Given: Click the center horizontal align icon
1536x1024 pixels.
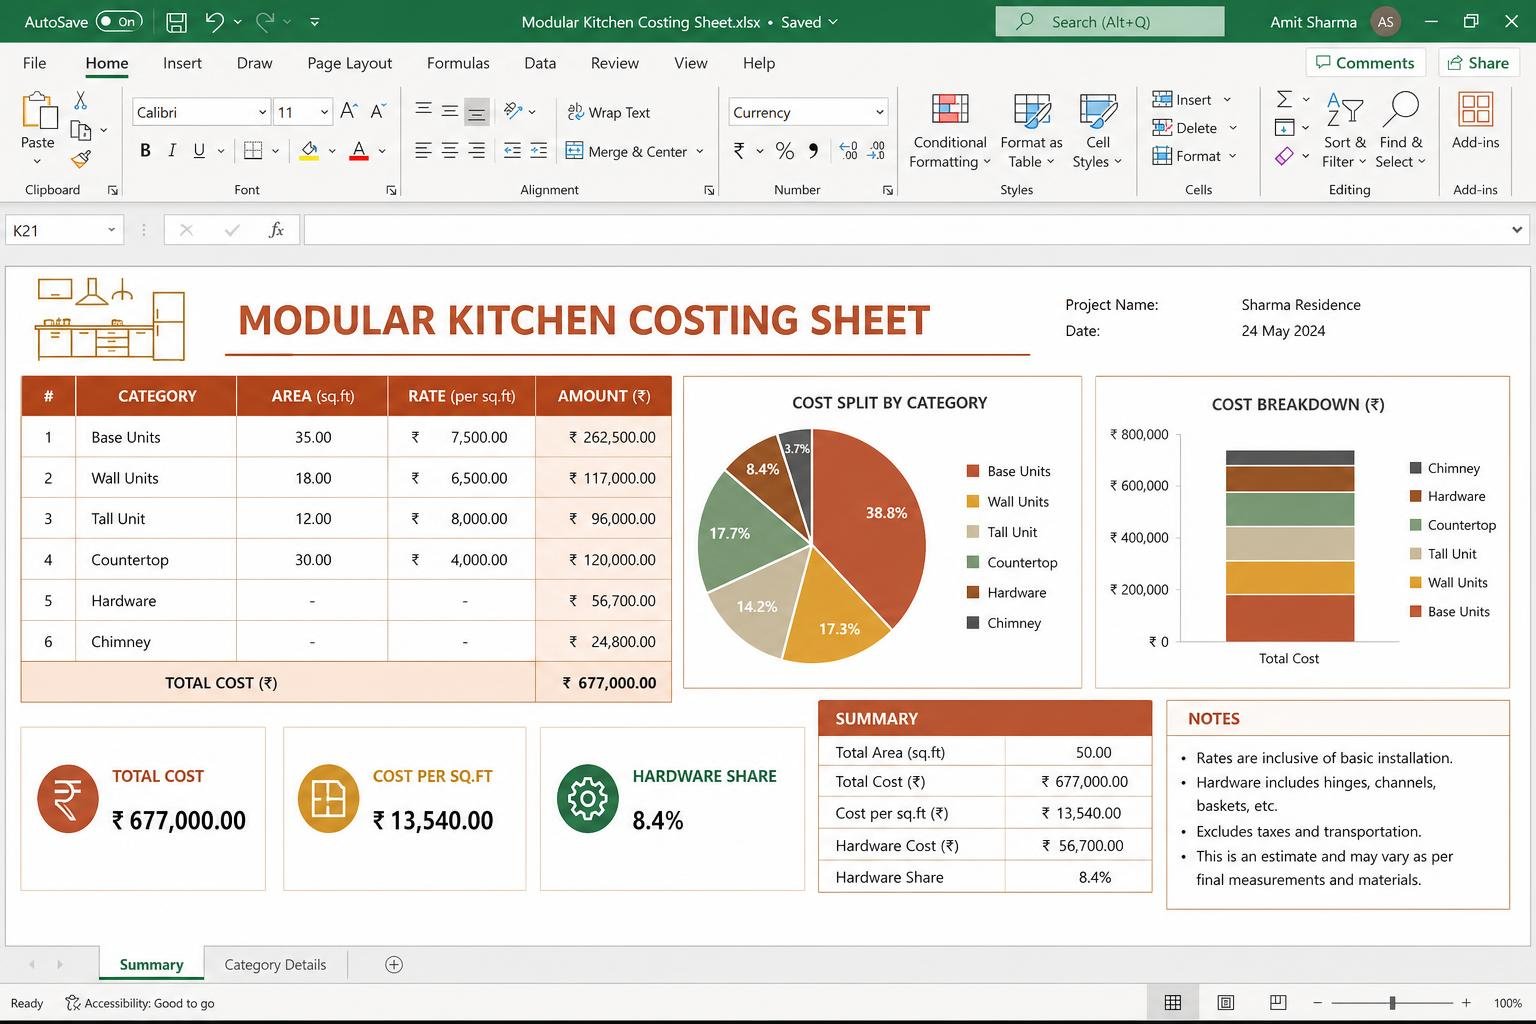Looking at the screenshot, I should pyautogui.click(x=450, y=151).
